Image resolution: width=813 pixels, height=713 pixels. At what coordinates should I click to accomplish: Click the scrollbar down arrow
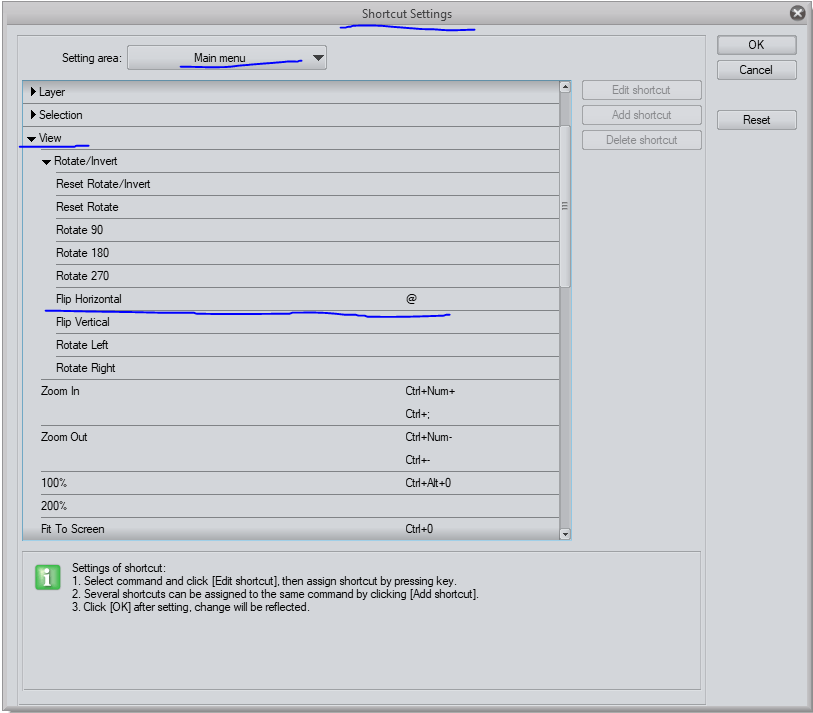click(565, 534)
